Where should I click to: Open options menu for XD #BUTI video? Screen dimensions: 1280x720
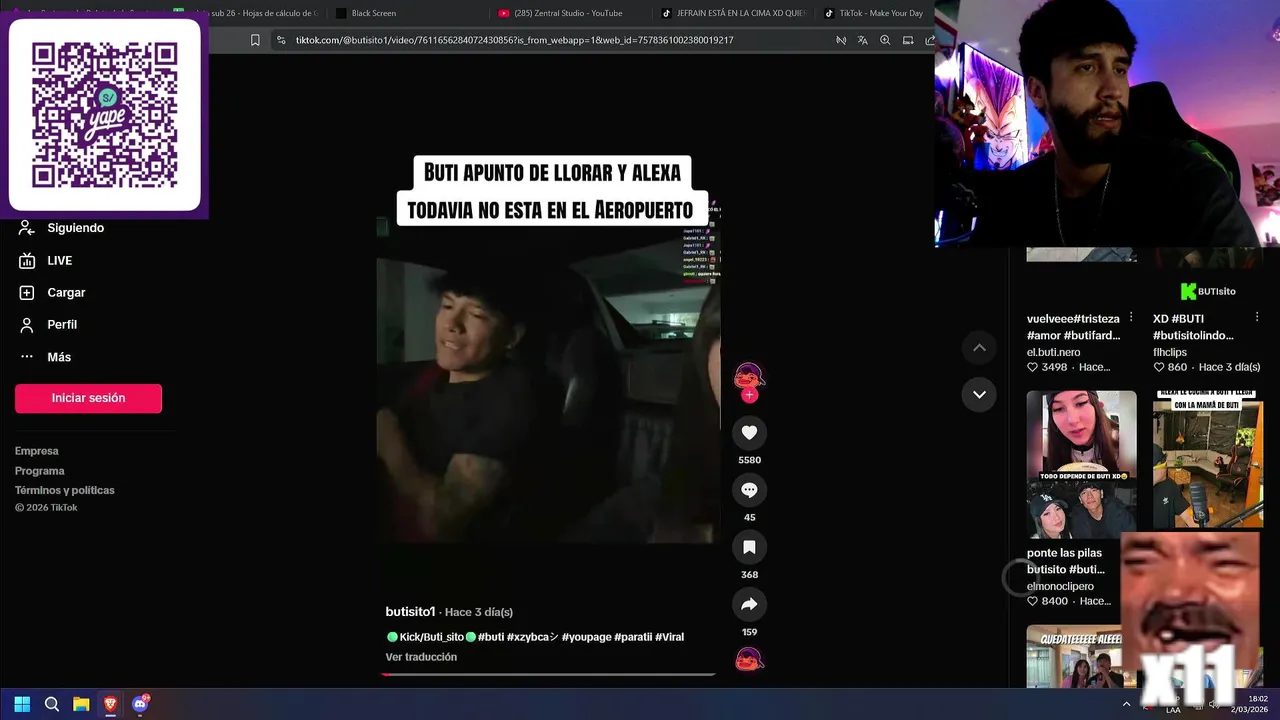tap(1257, 317)
